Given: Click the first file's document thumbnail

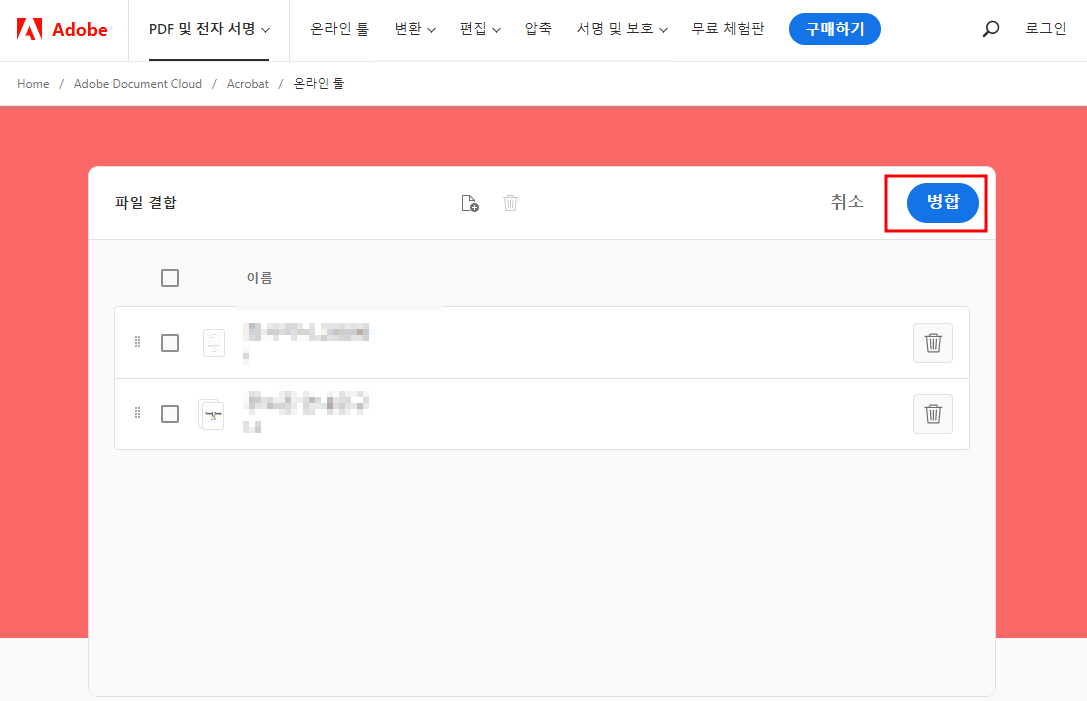Looking at the screenshot, I should [x=214, y=342].
